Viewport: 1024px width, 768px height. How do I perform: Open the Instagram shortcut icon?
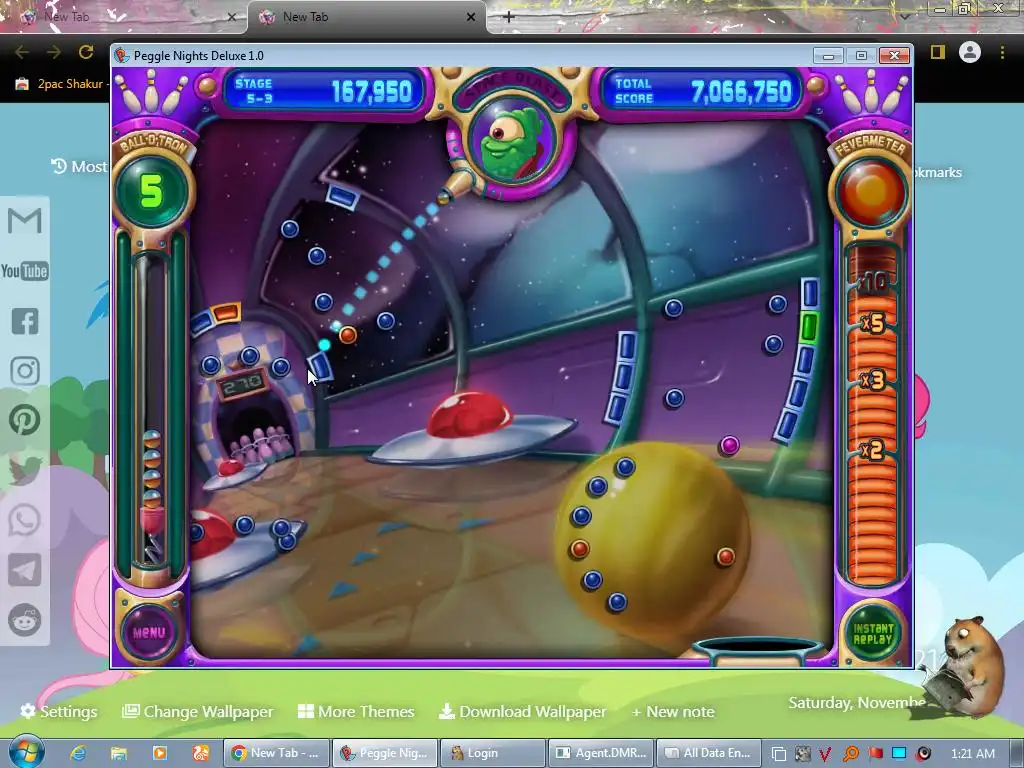click(x=25, y=371)
